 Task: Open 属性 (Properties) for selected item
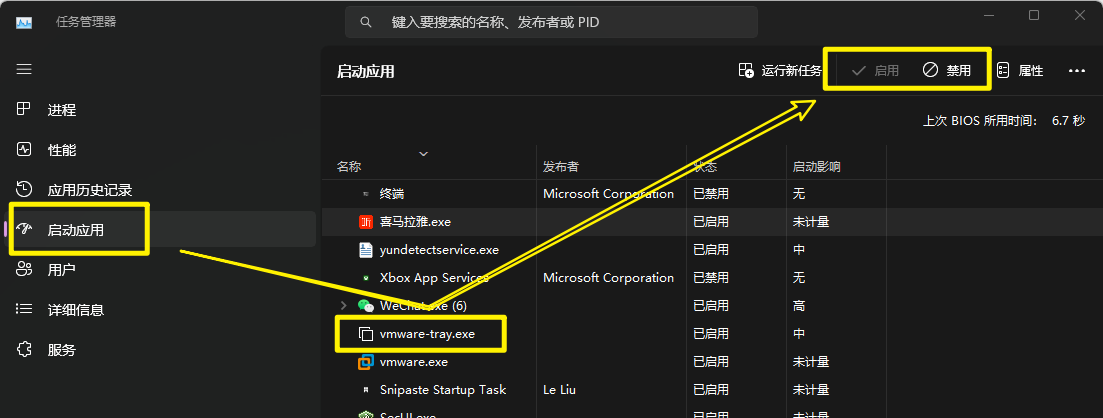click(1019, 70)
